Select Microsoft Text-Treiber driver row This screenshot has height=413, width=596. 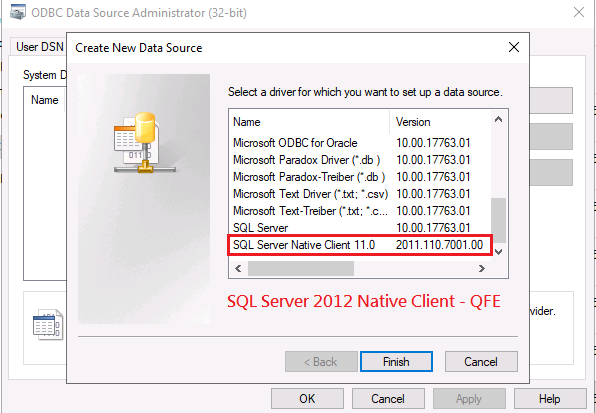[360, 211]
